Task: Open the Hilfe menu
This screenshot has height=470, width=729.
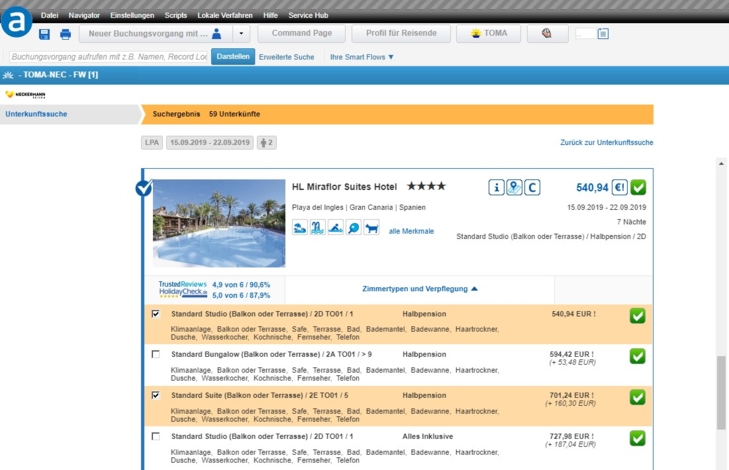Action: pyautogui.click(x=270, y=15)
